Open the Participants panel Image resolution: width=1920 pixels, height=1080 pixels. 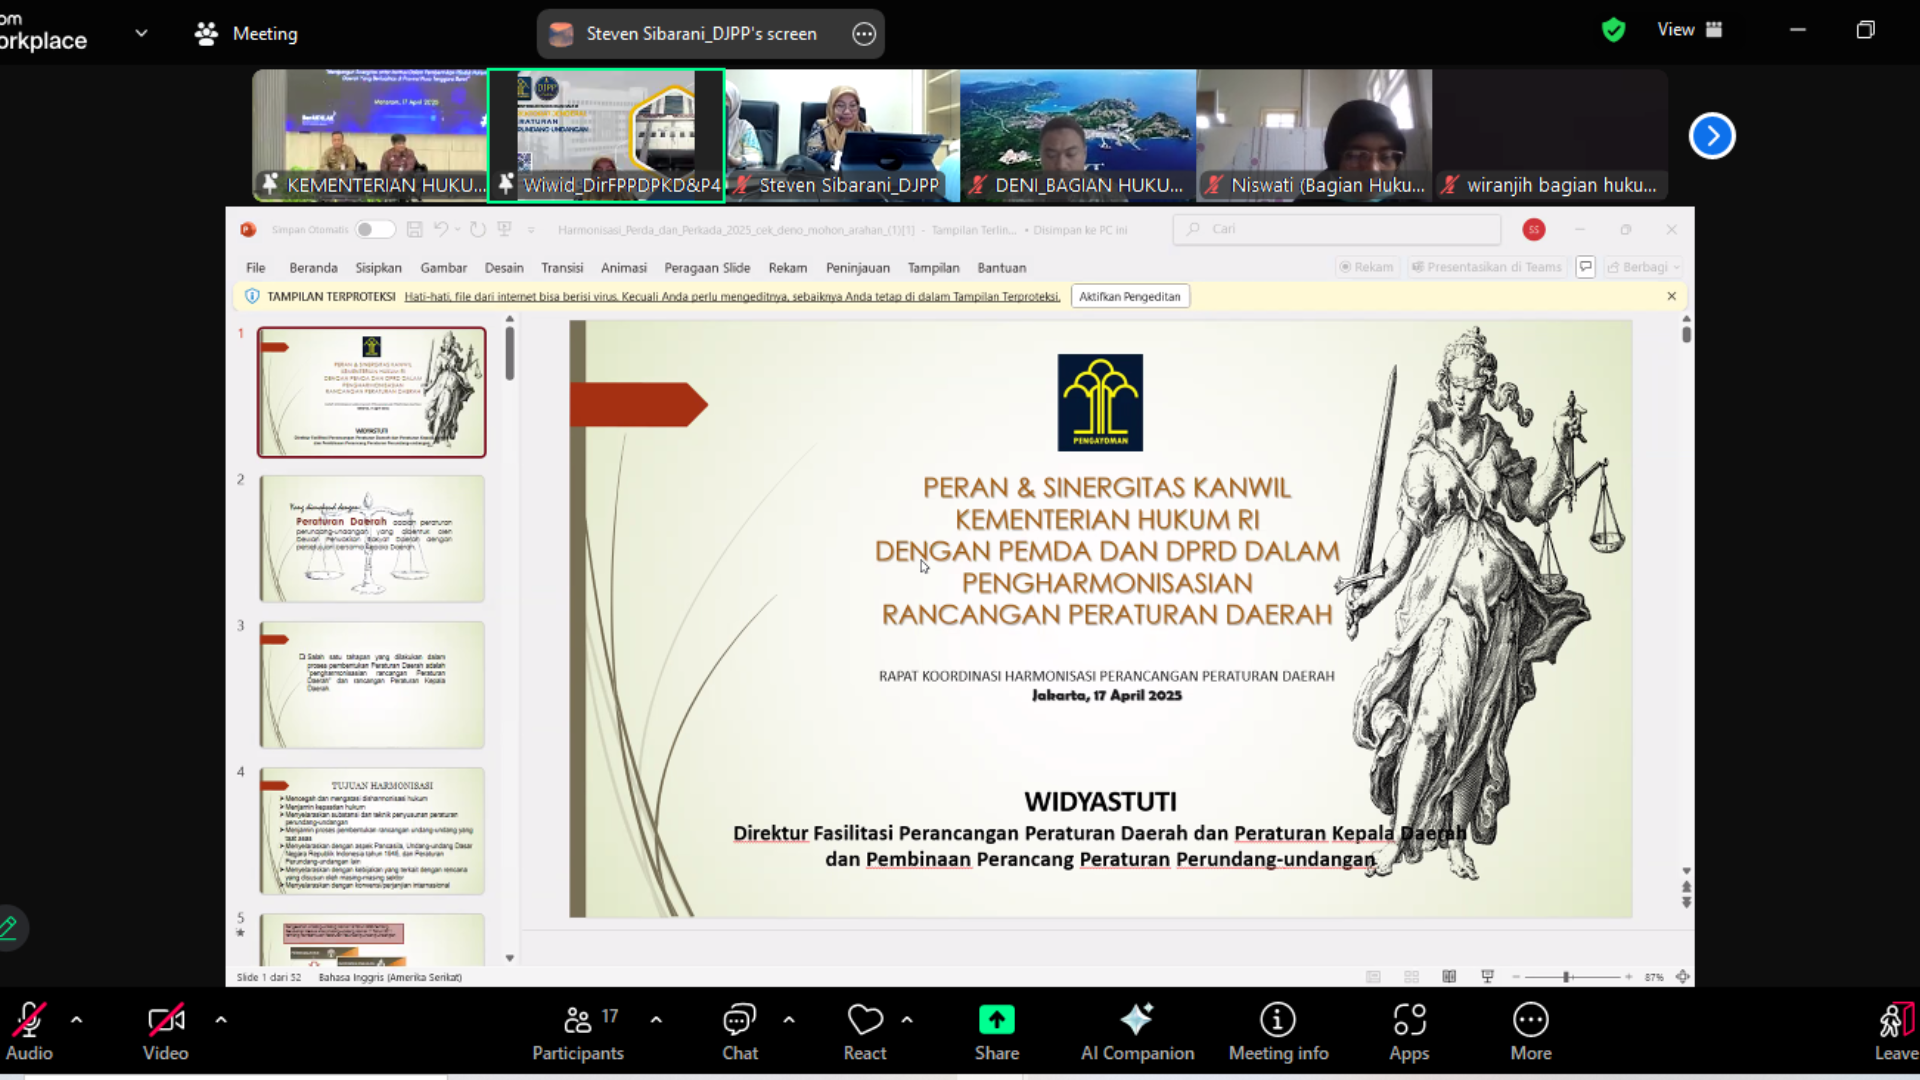pyautogui.click(x=578, y=1032)
